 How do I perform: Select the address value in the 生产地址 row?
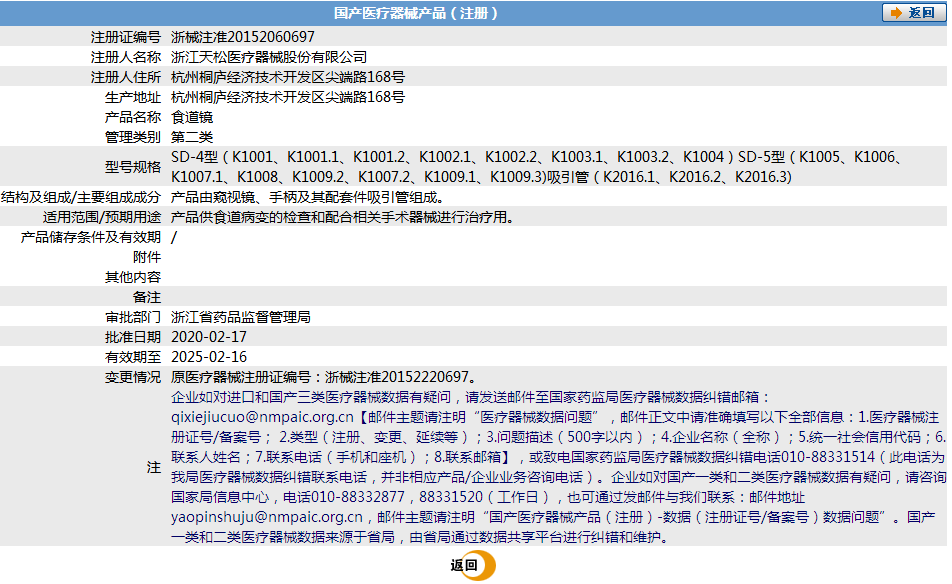(x=288, y=97)
